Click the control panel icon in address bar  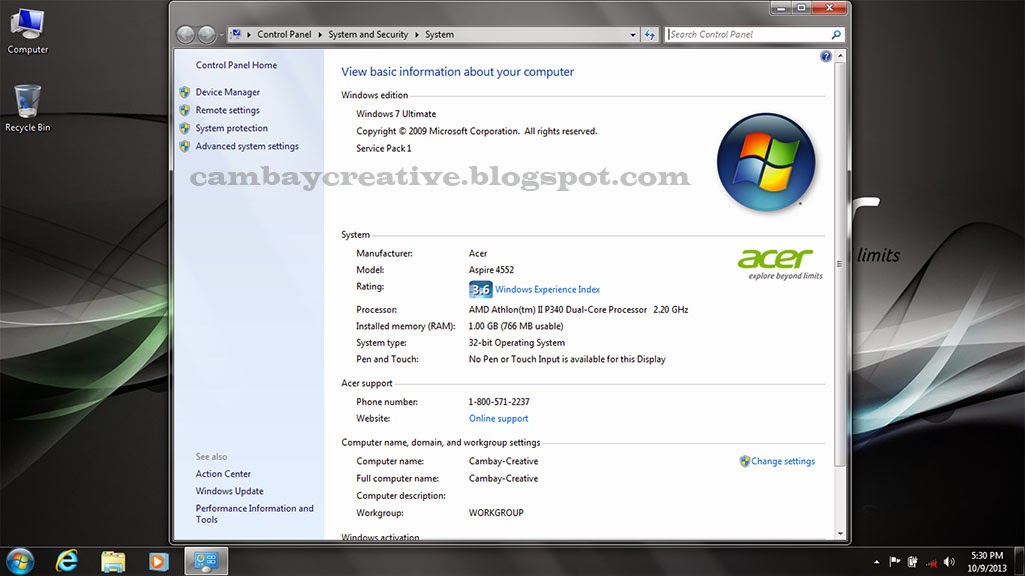click(x=236, y=34)
